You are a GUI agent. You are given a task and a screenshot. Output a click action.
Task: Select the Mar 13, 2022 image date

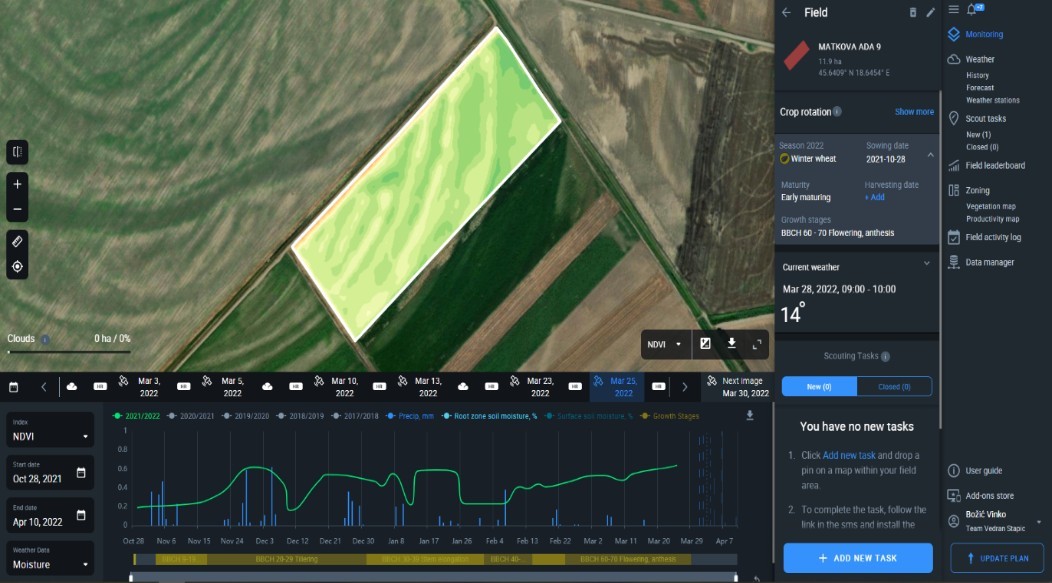(428, 386)
